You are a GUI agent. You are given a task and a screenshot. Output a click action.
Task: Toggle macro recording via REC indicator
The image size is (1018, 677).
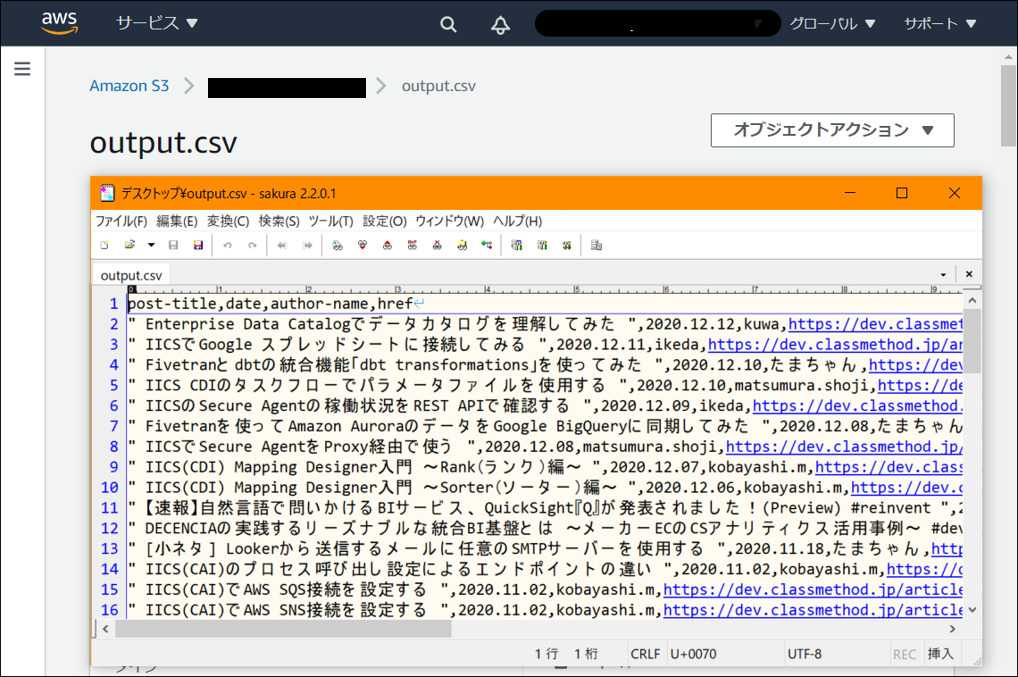905,653
